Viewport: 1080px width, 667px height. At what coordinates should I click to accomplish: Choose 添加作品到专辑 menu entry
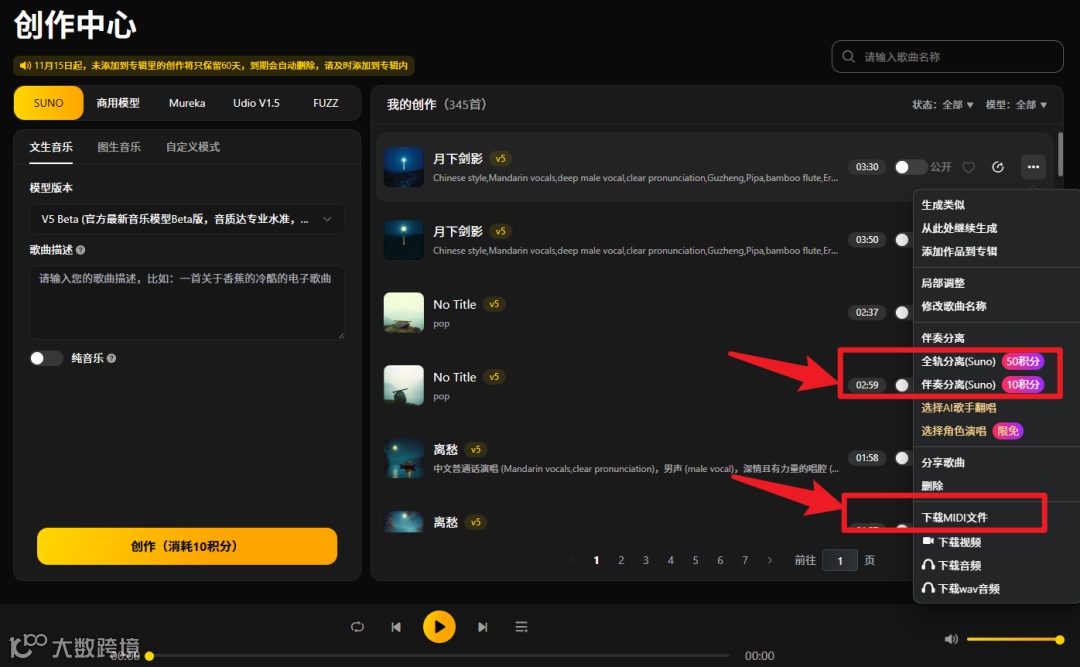tap(959, 252)
